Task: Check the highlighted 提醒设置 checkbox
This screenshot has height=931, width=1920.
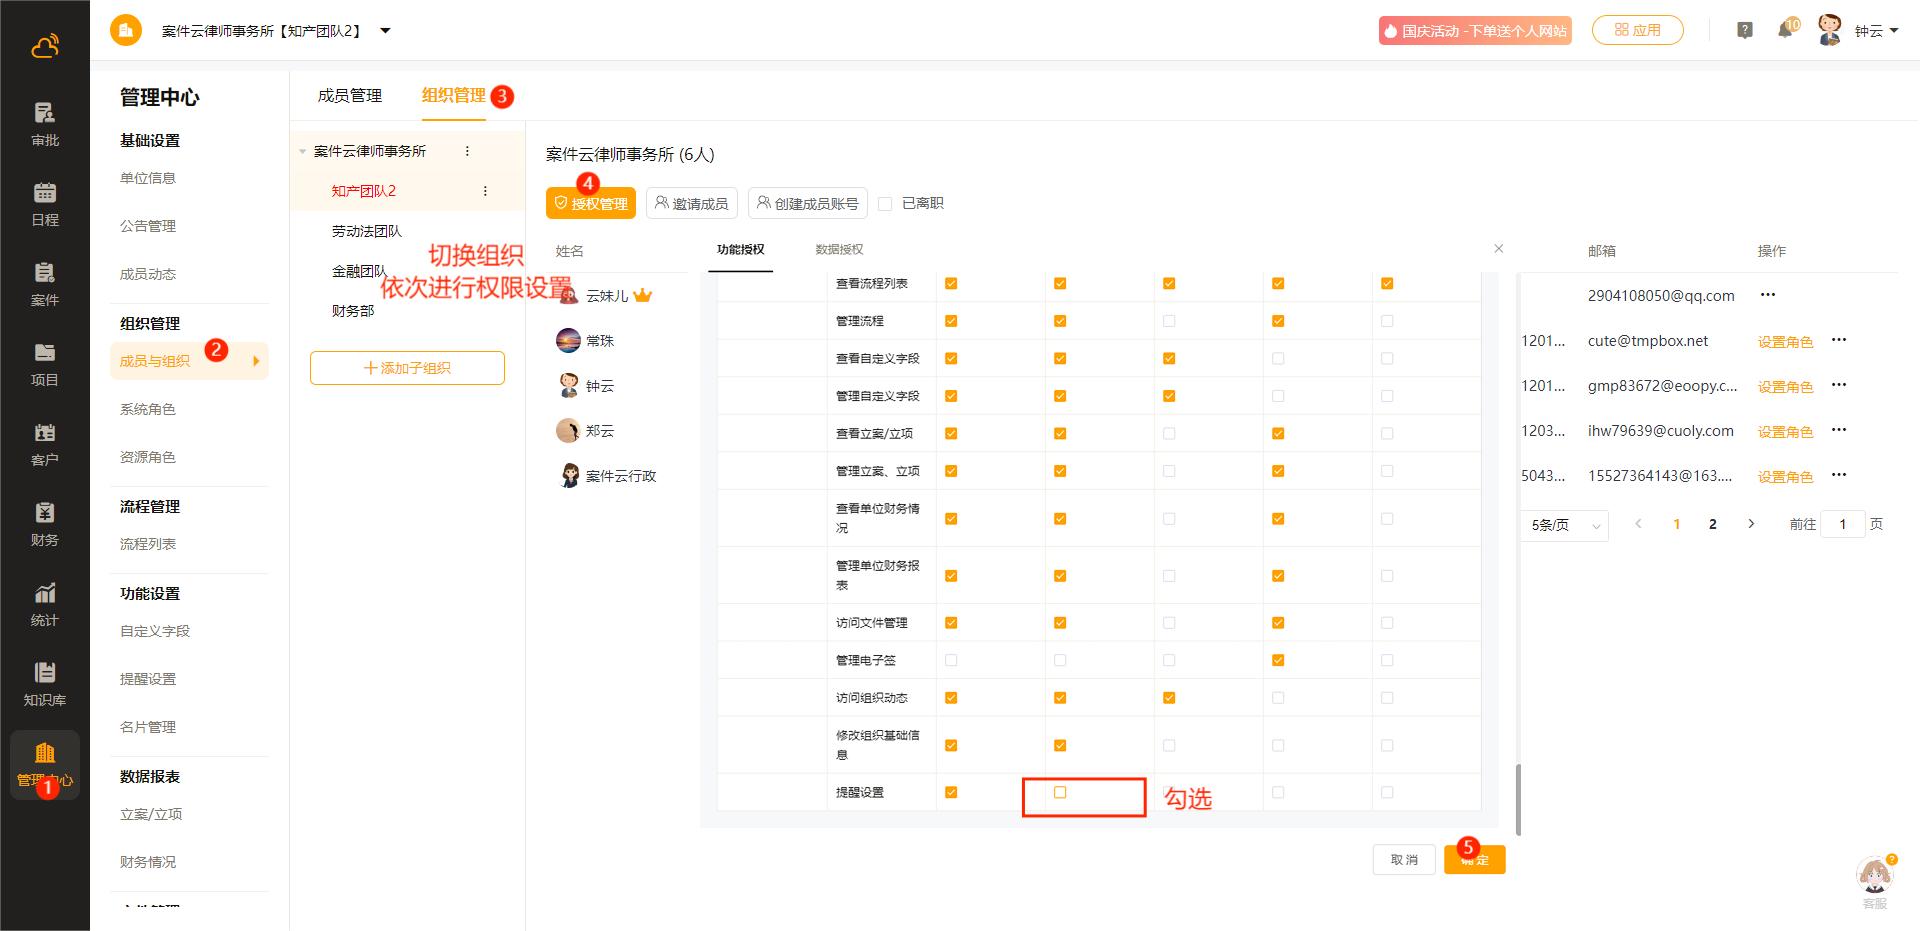Action: (1060, 793)
